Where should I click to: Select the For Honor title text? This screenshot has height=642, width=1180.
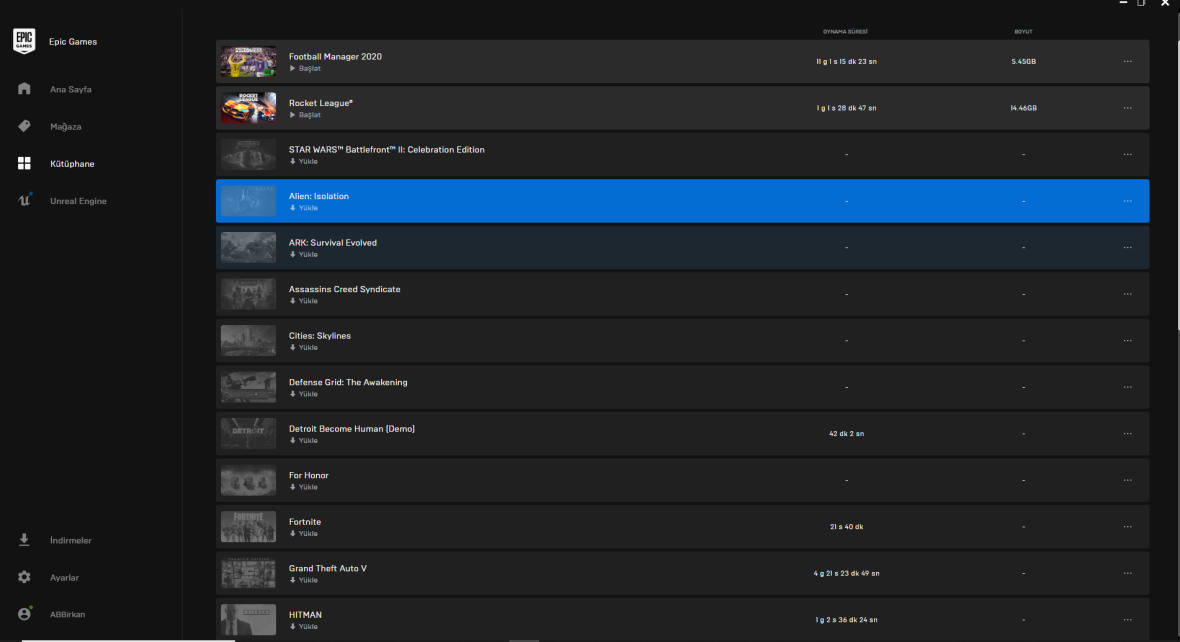309,476
